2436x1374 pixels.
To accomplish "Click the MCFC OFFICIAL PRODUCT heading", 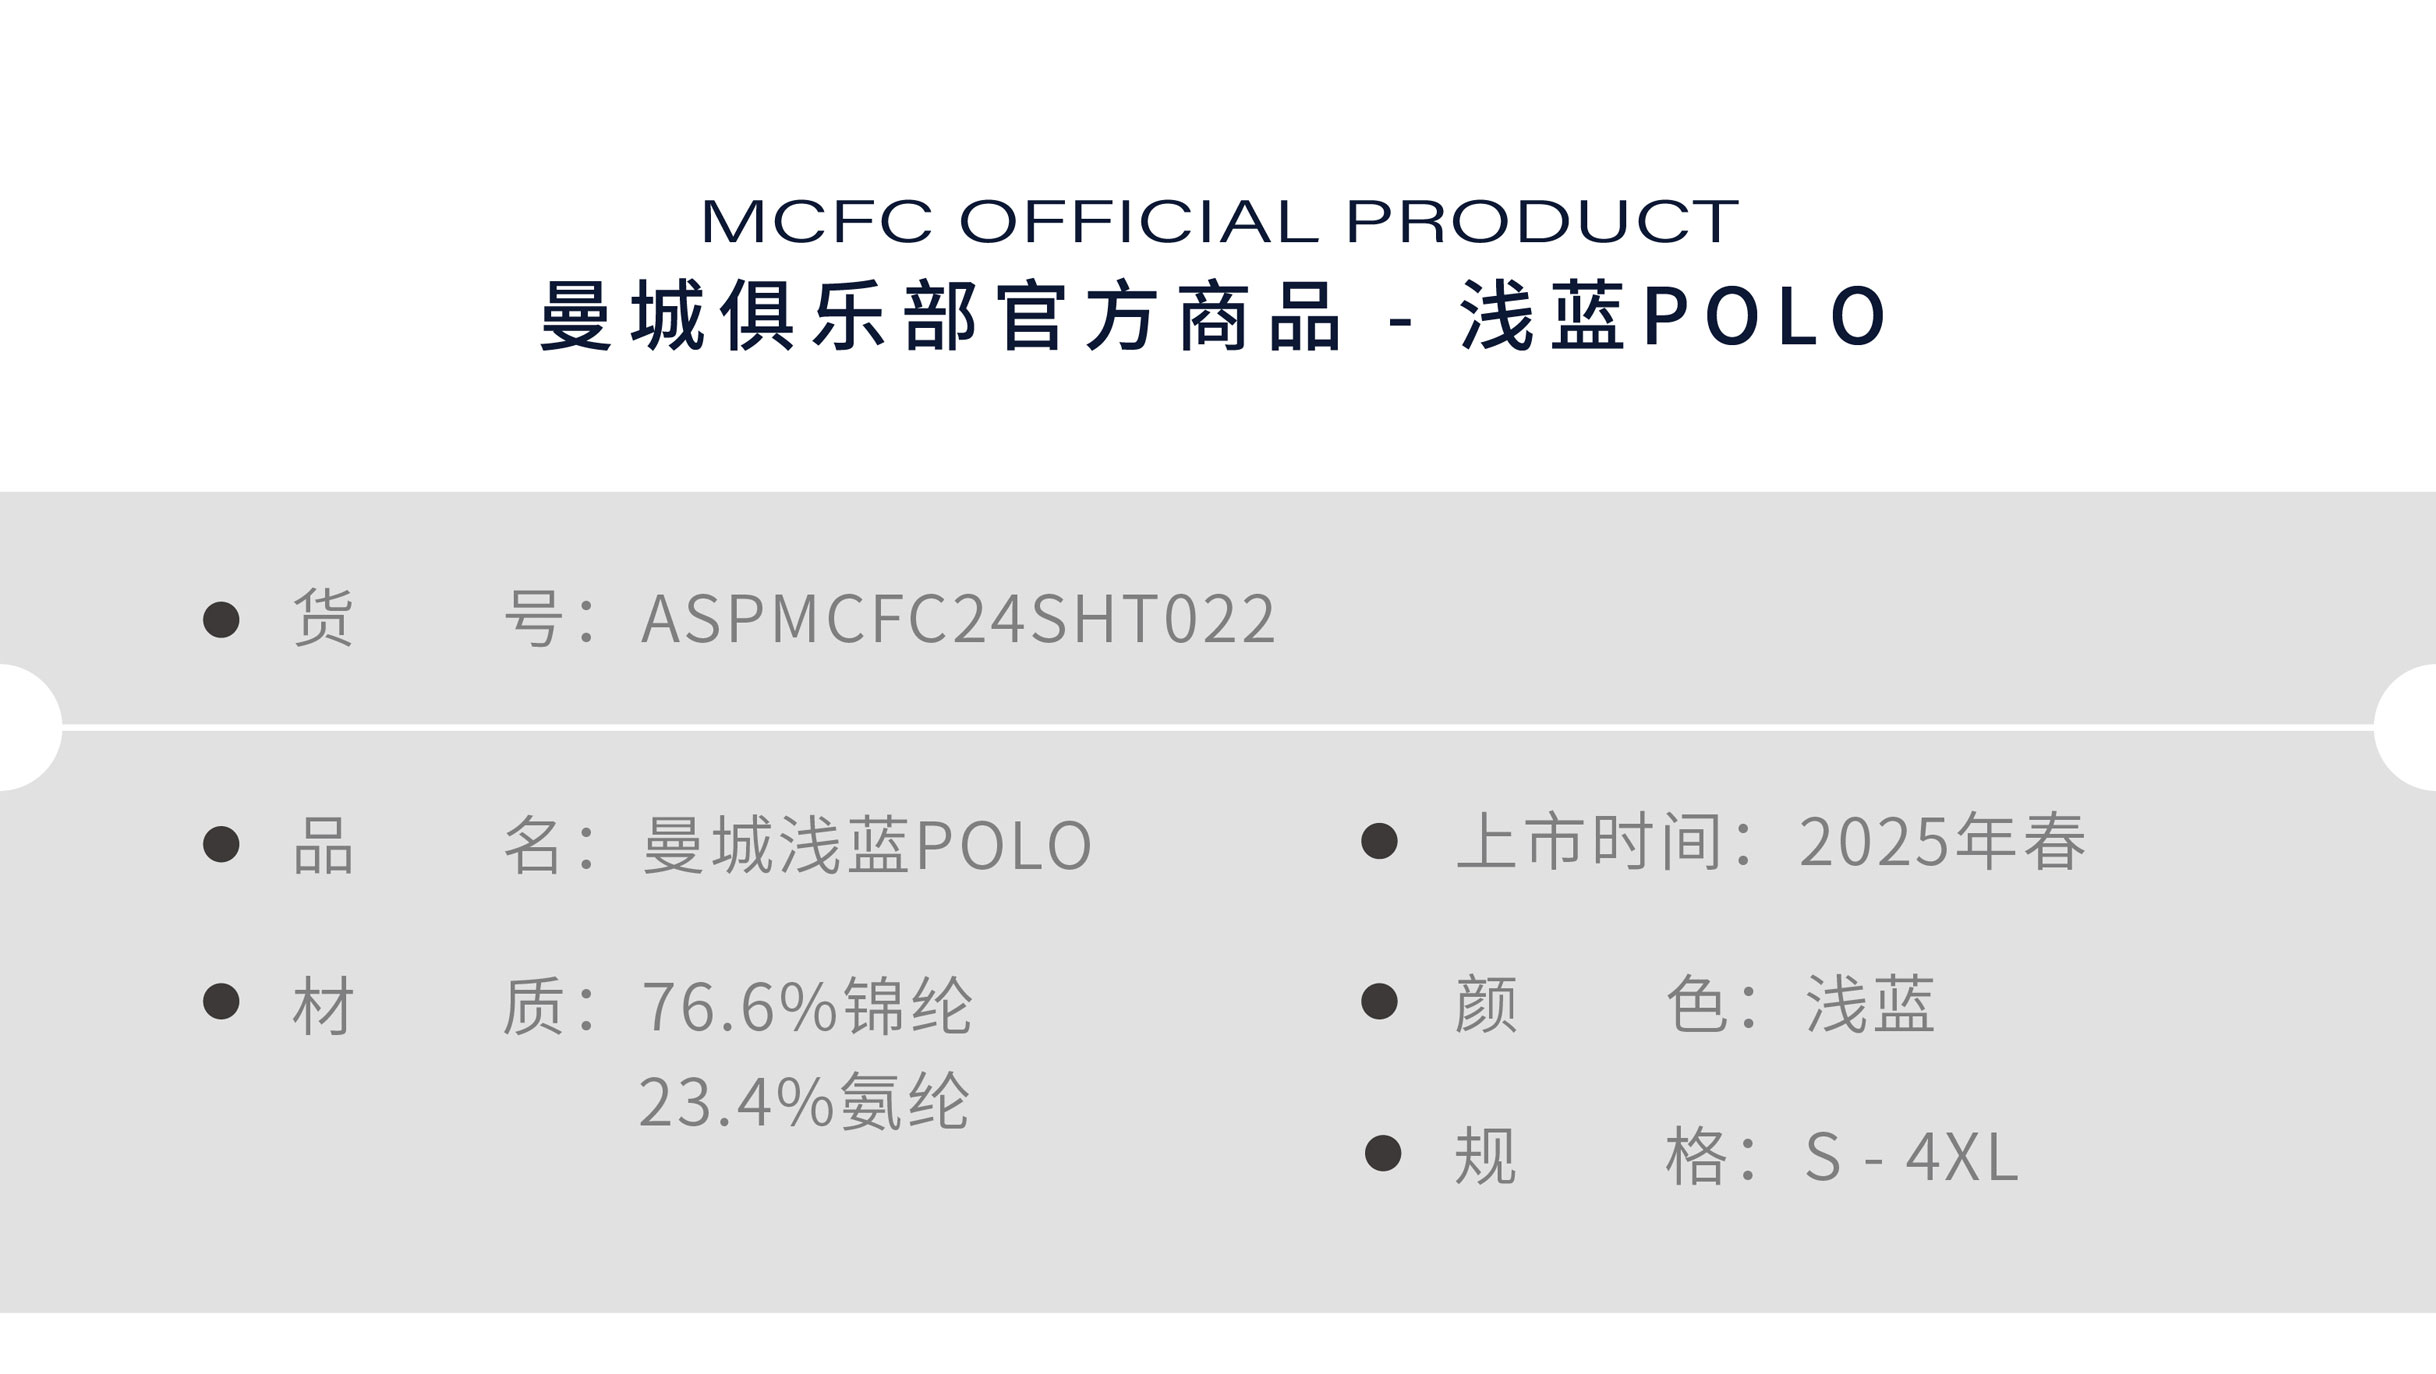I will tap(1219, 221).
